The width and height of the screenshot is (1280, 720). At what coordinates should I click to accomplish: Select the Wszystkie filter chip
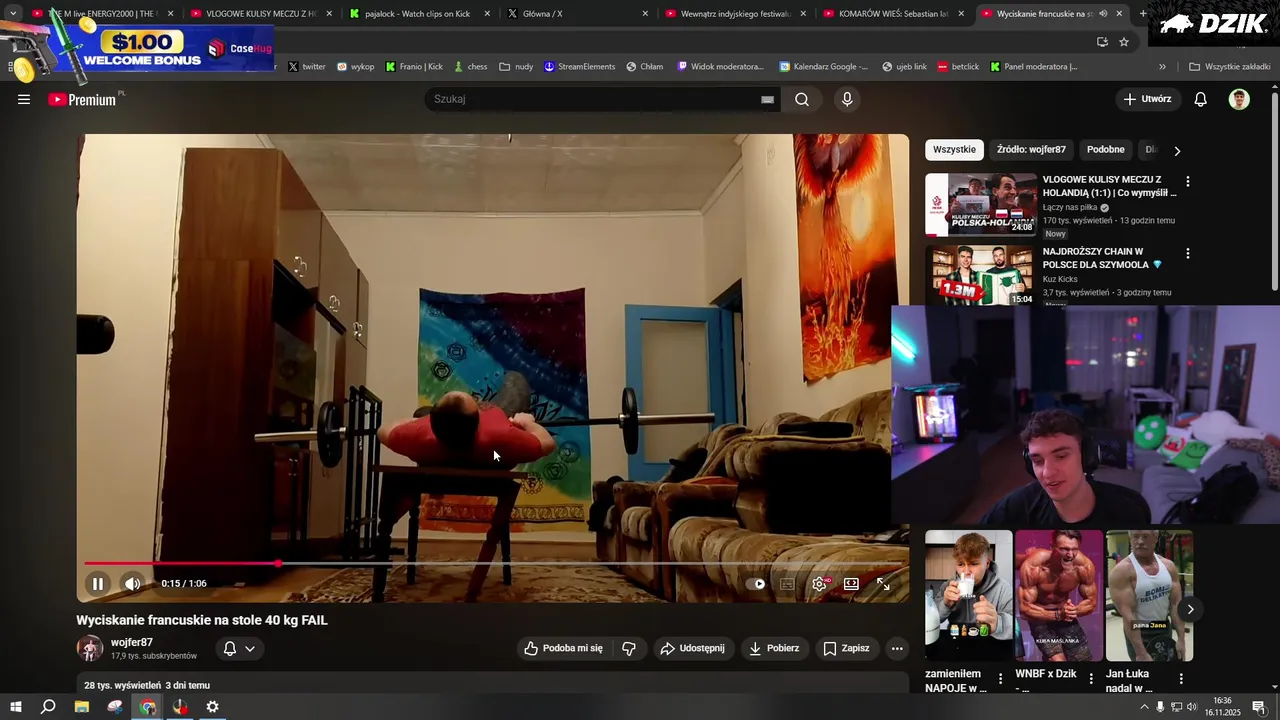tap(954, 150)
